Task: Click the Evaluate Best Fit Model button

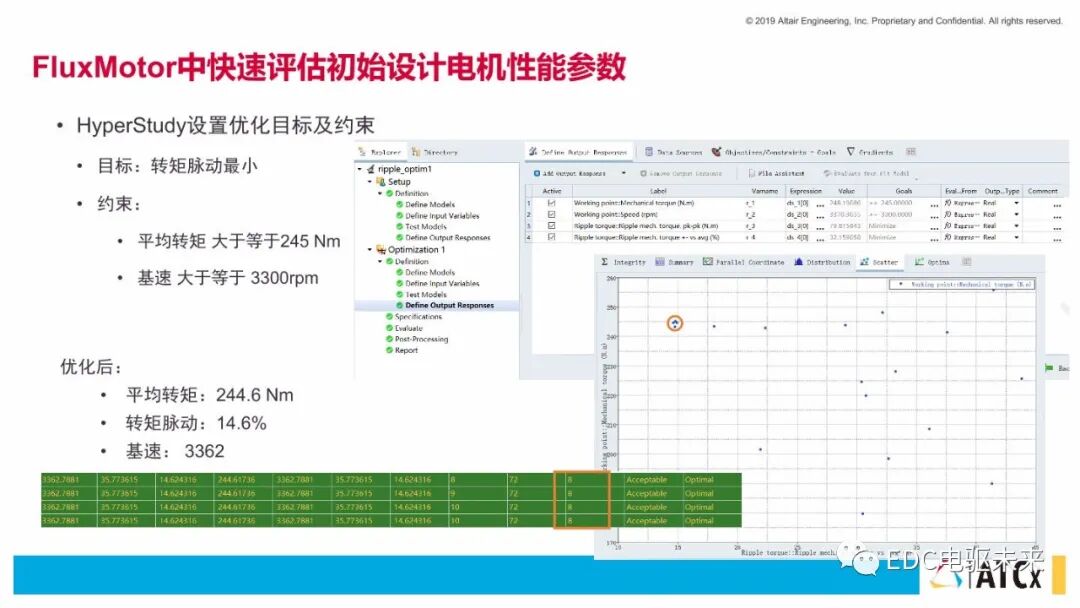Action: point(866,174)
